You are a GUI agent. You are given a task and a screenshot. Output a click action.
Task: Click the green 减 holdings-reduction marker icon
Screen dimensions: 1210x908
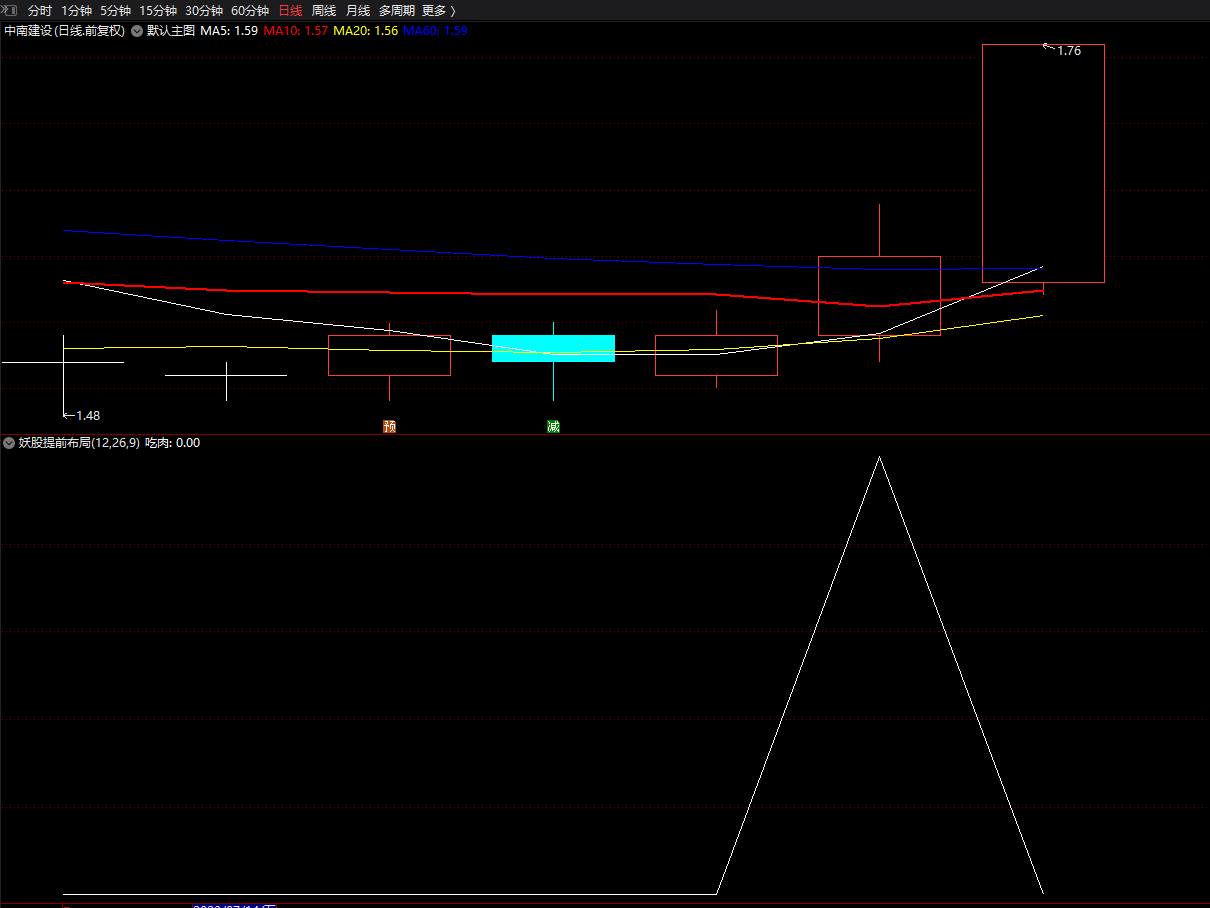pyautogui.click(x=553, y=427)
